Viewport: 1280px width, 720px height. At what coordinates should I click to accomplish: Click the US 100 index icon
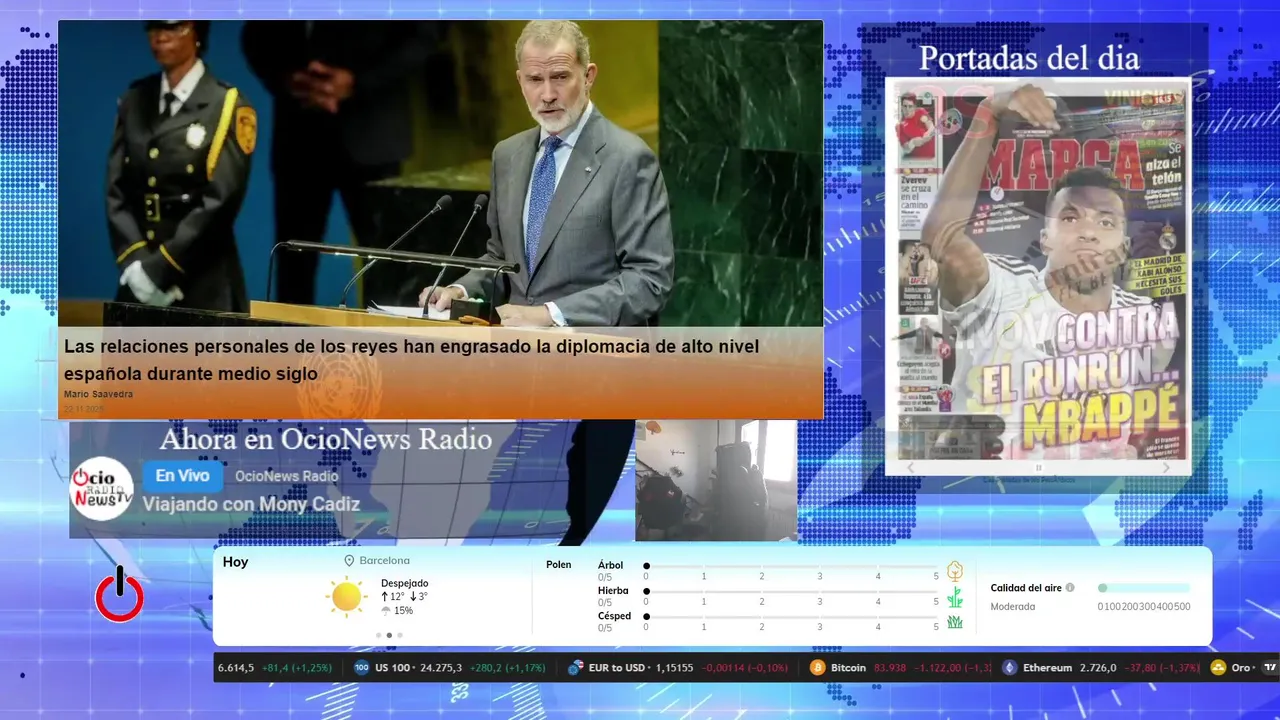[361, 668]
